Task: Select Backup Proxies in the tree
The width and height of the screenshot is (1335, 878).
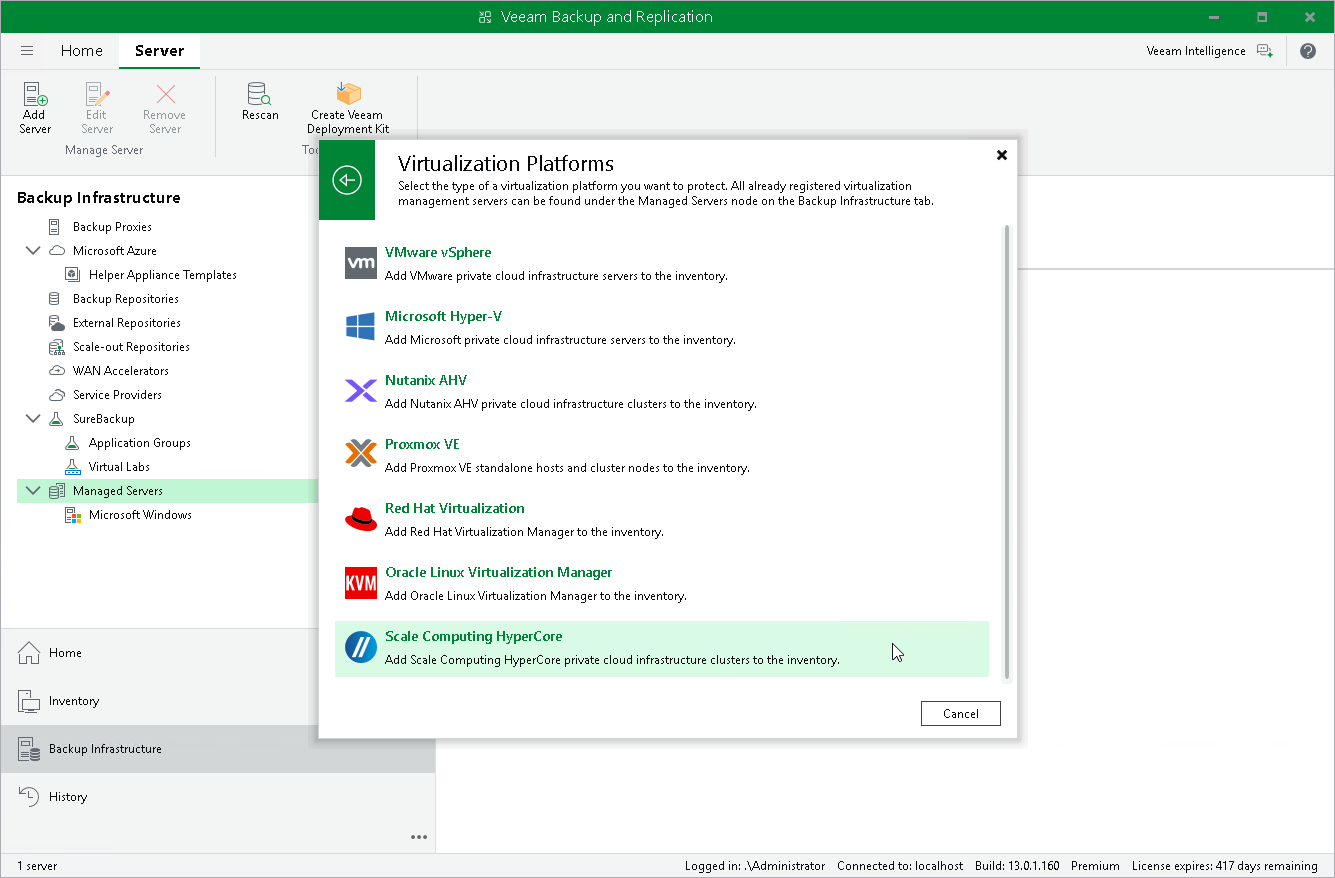Action: 112,227
